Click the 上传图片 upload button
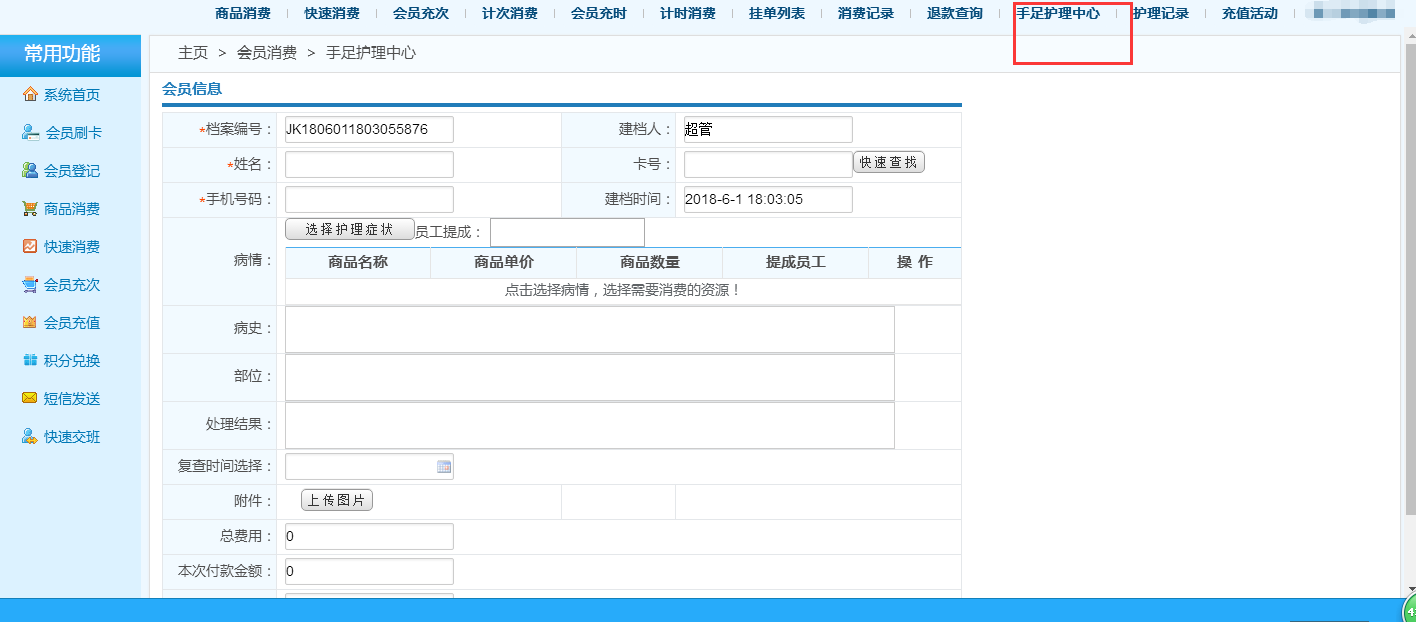This screenshot has height=622, width=1416. [337, 499]
